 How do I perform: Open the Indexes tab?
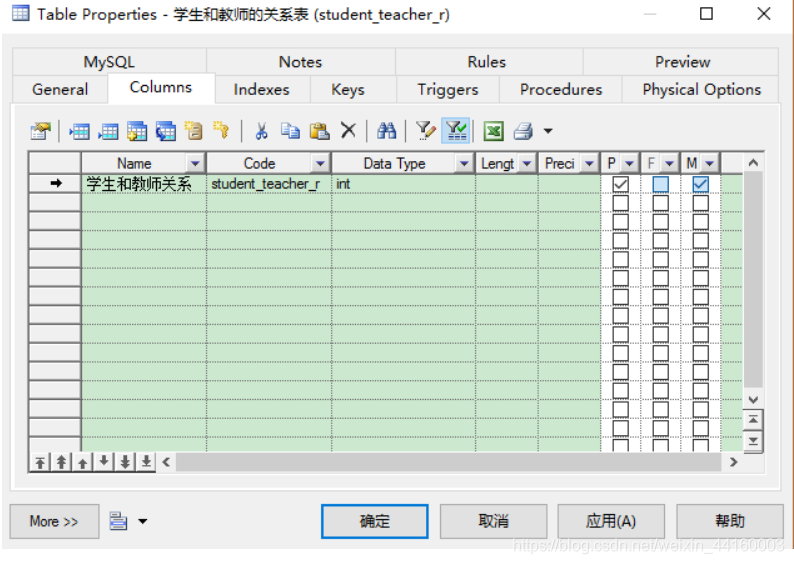pos(262,90)
